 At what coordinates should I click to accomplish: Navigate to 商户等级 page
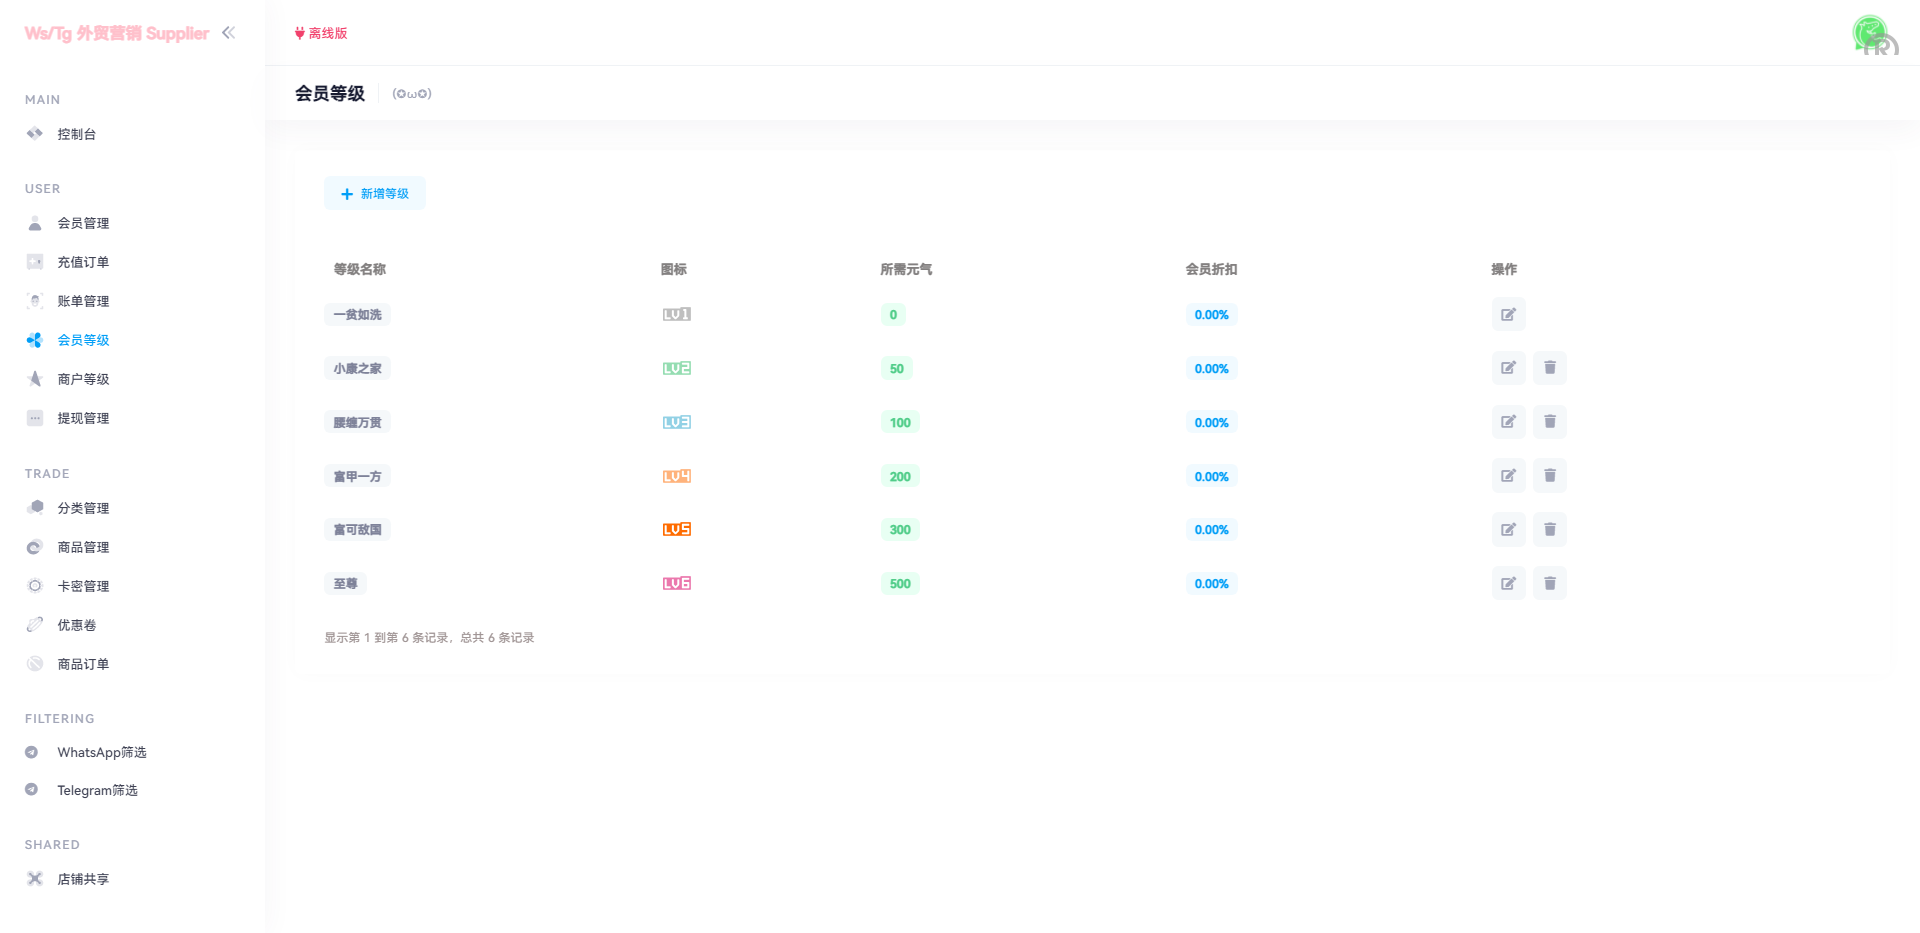[x=83, y=379]
